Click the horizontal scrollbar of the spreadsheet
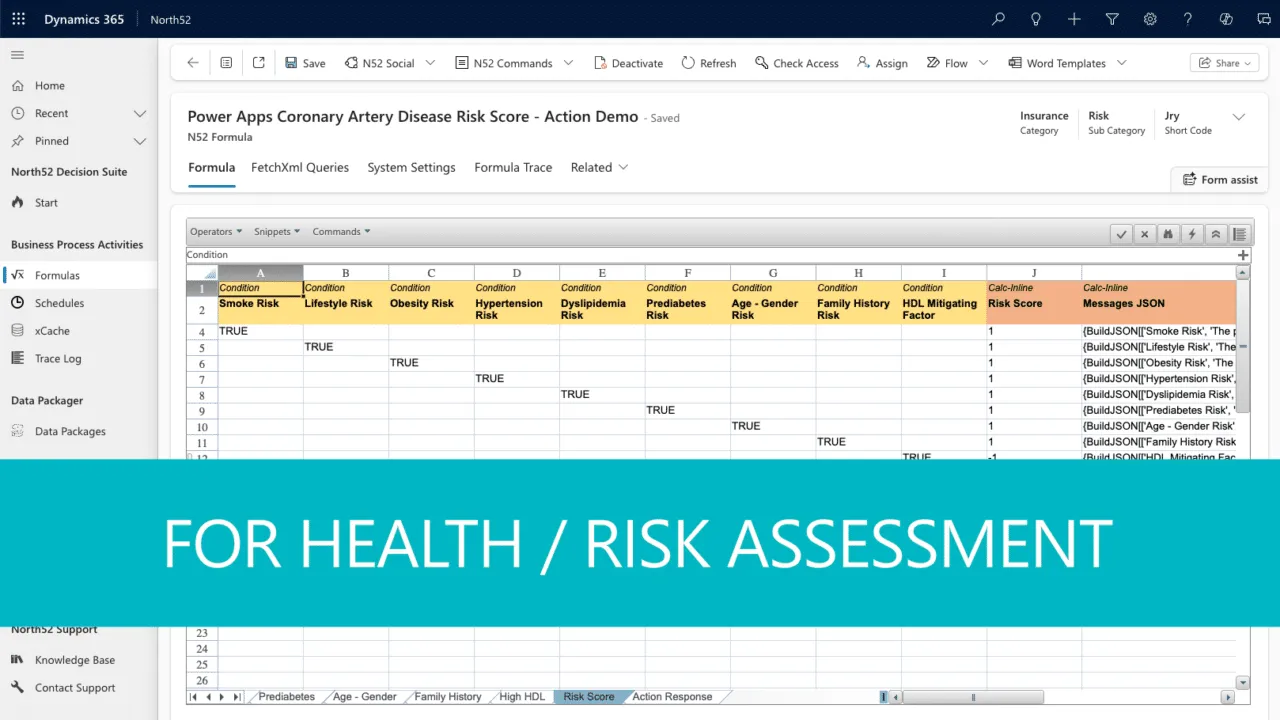Screen dimensions: 1280x720 pyautogui.click(x=973, y=697)
